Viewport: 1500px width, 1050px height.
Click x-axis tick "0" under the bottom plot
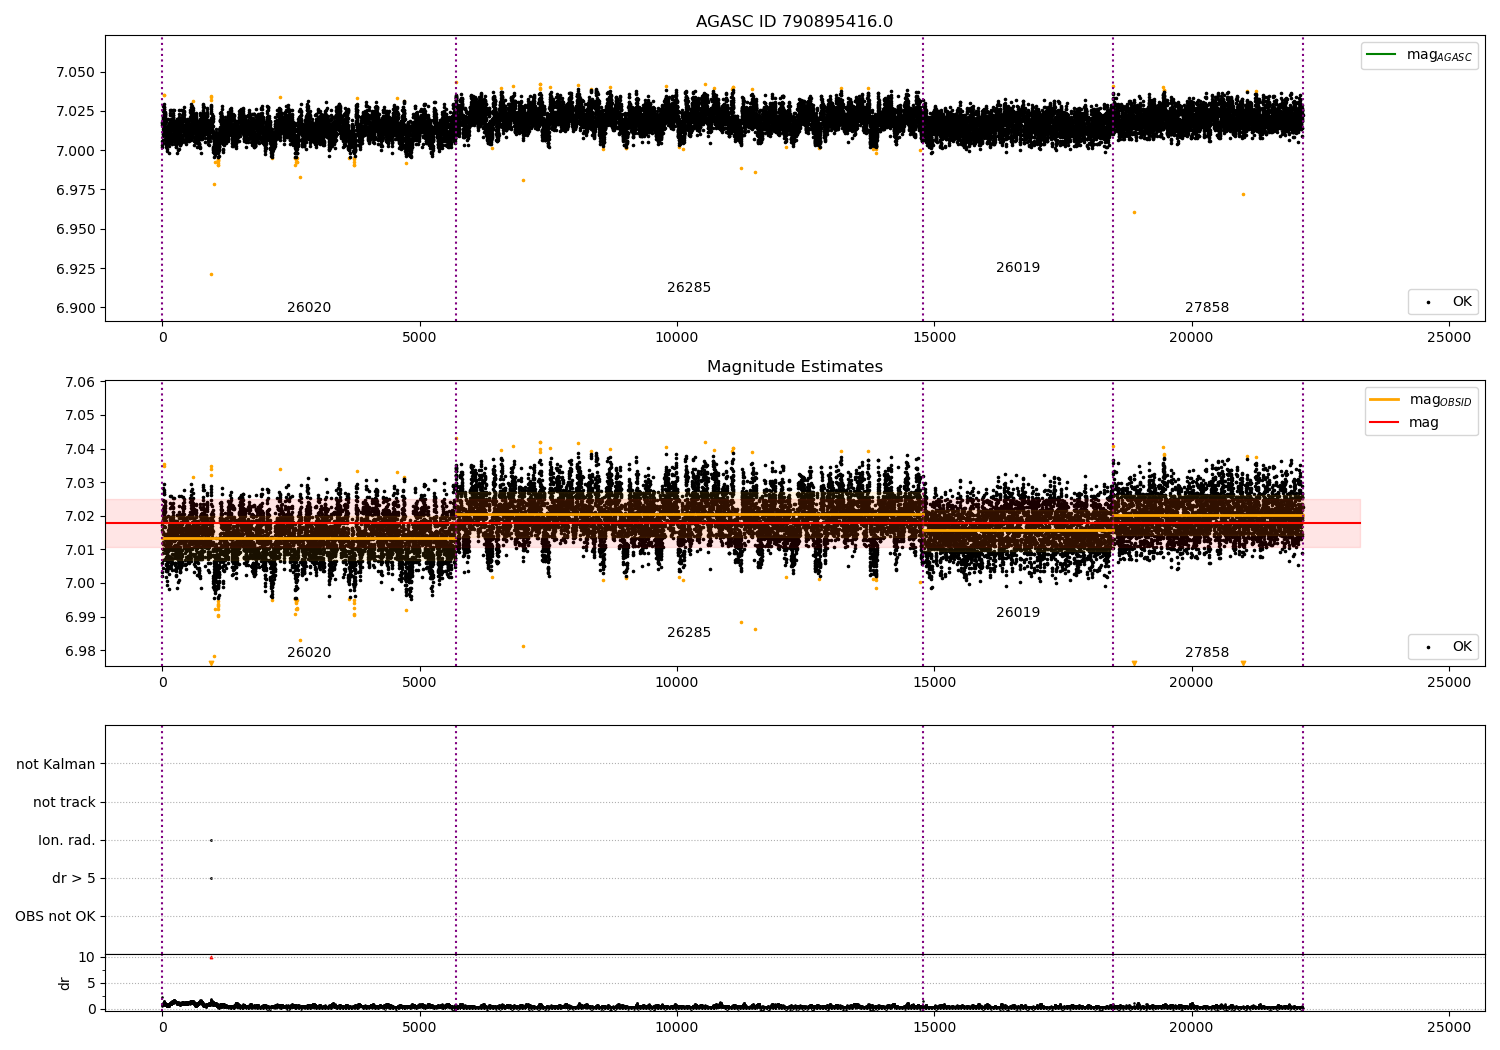(162, 1026)
